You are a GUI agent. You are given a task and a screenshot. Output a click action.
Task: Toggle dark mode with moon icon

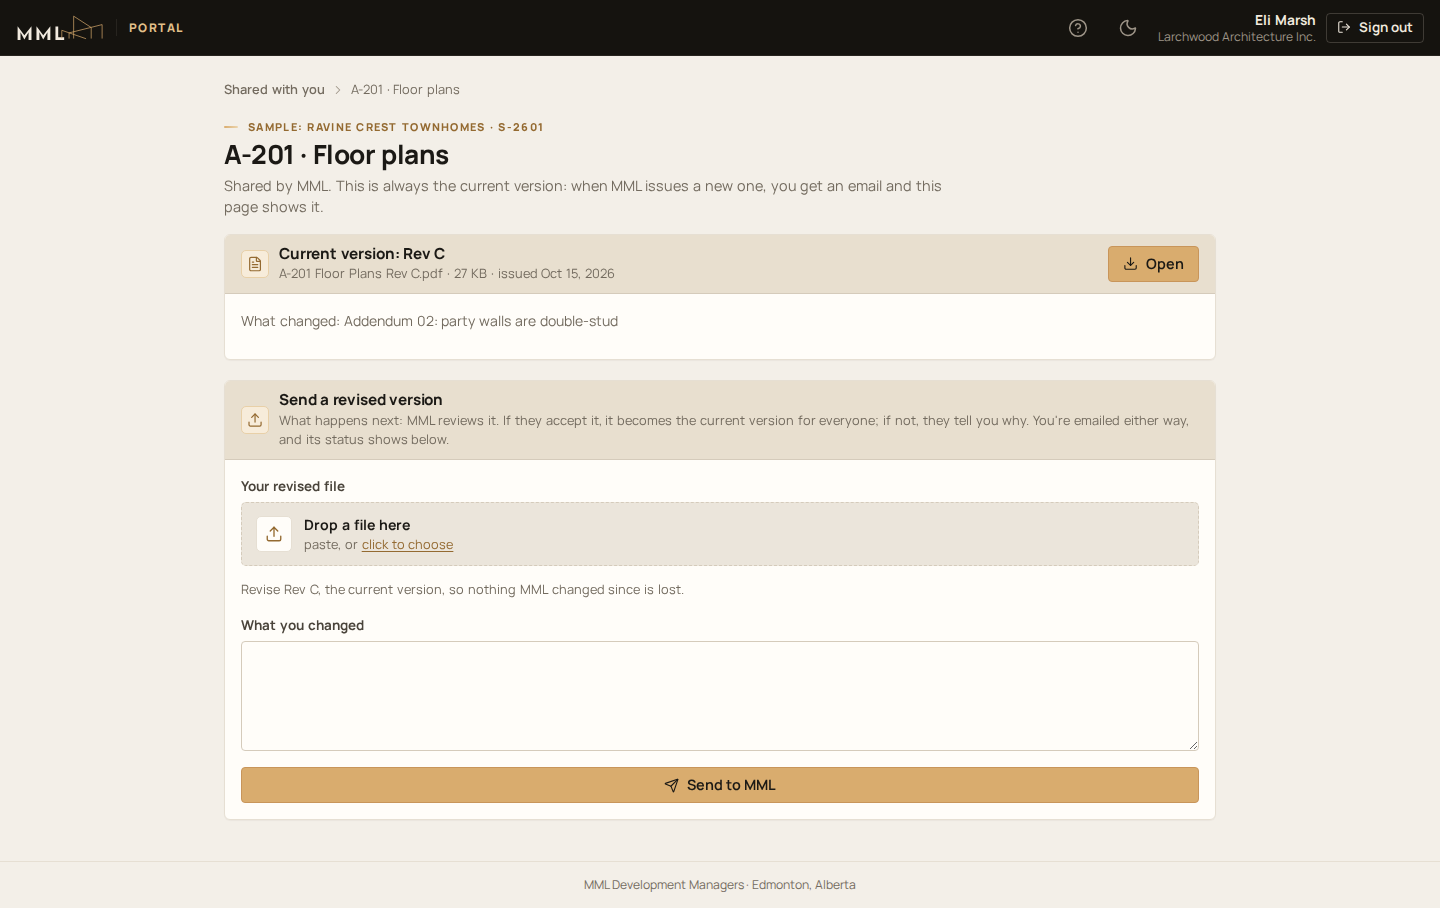1128,28
